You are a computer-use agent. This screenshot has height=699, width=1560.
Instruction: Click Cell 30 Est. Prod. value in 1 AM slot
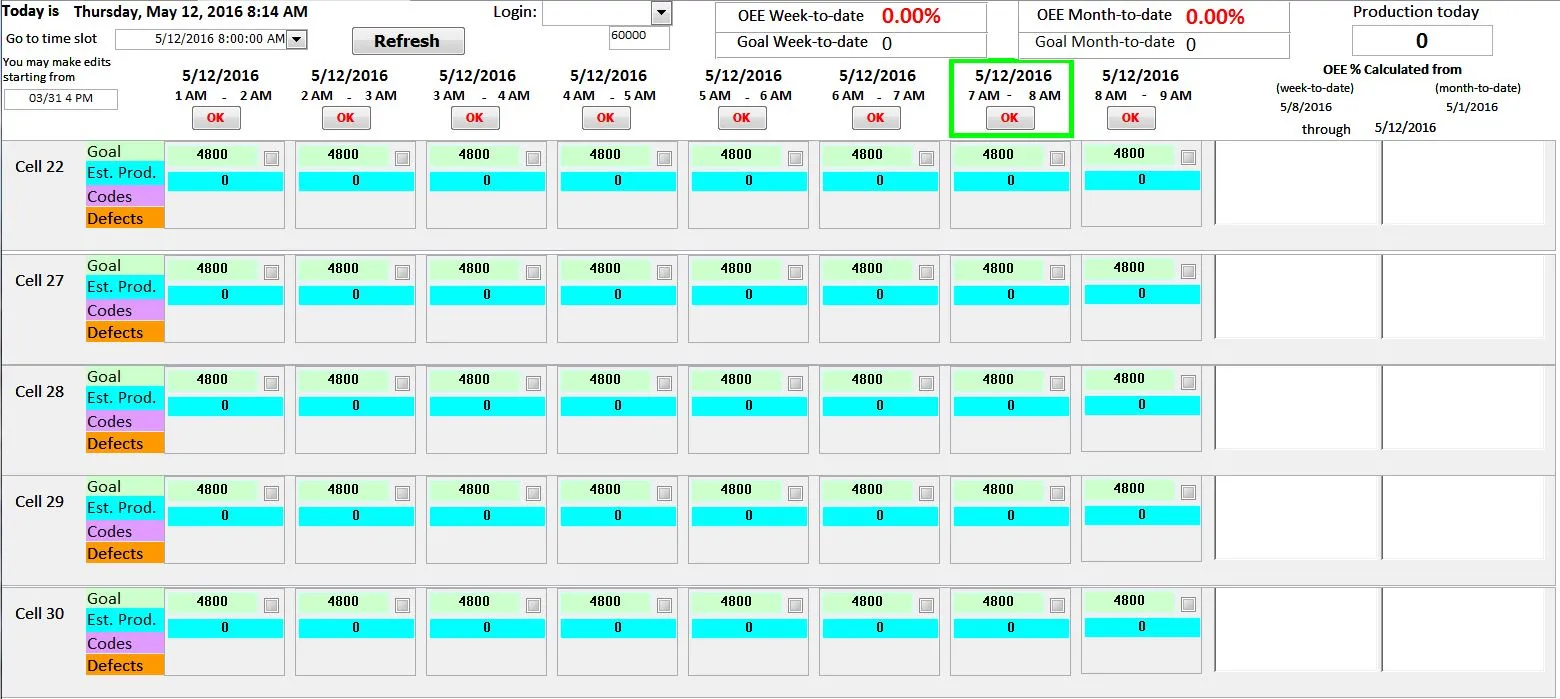click(225, 628)
